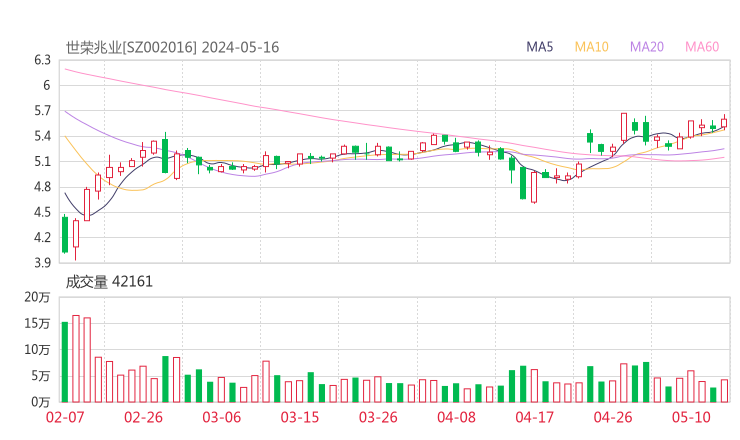The height and width of the screenshot is (440, 740).
Task: Click the first green volume bar at 15万
Action: pos(65,362)
